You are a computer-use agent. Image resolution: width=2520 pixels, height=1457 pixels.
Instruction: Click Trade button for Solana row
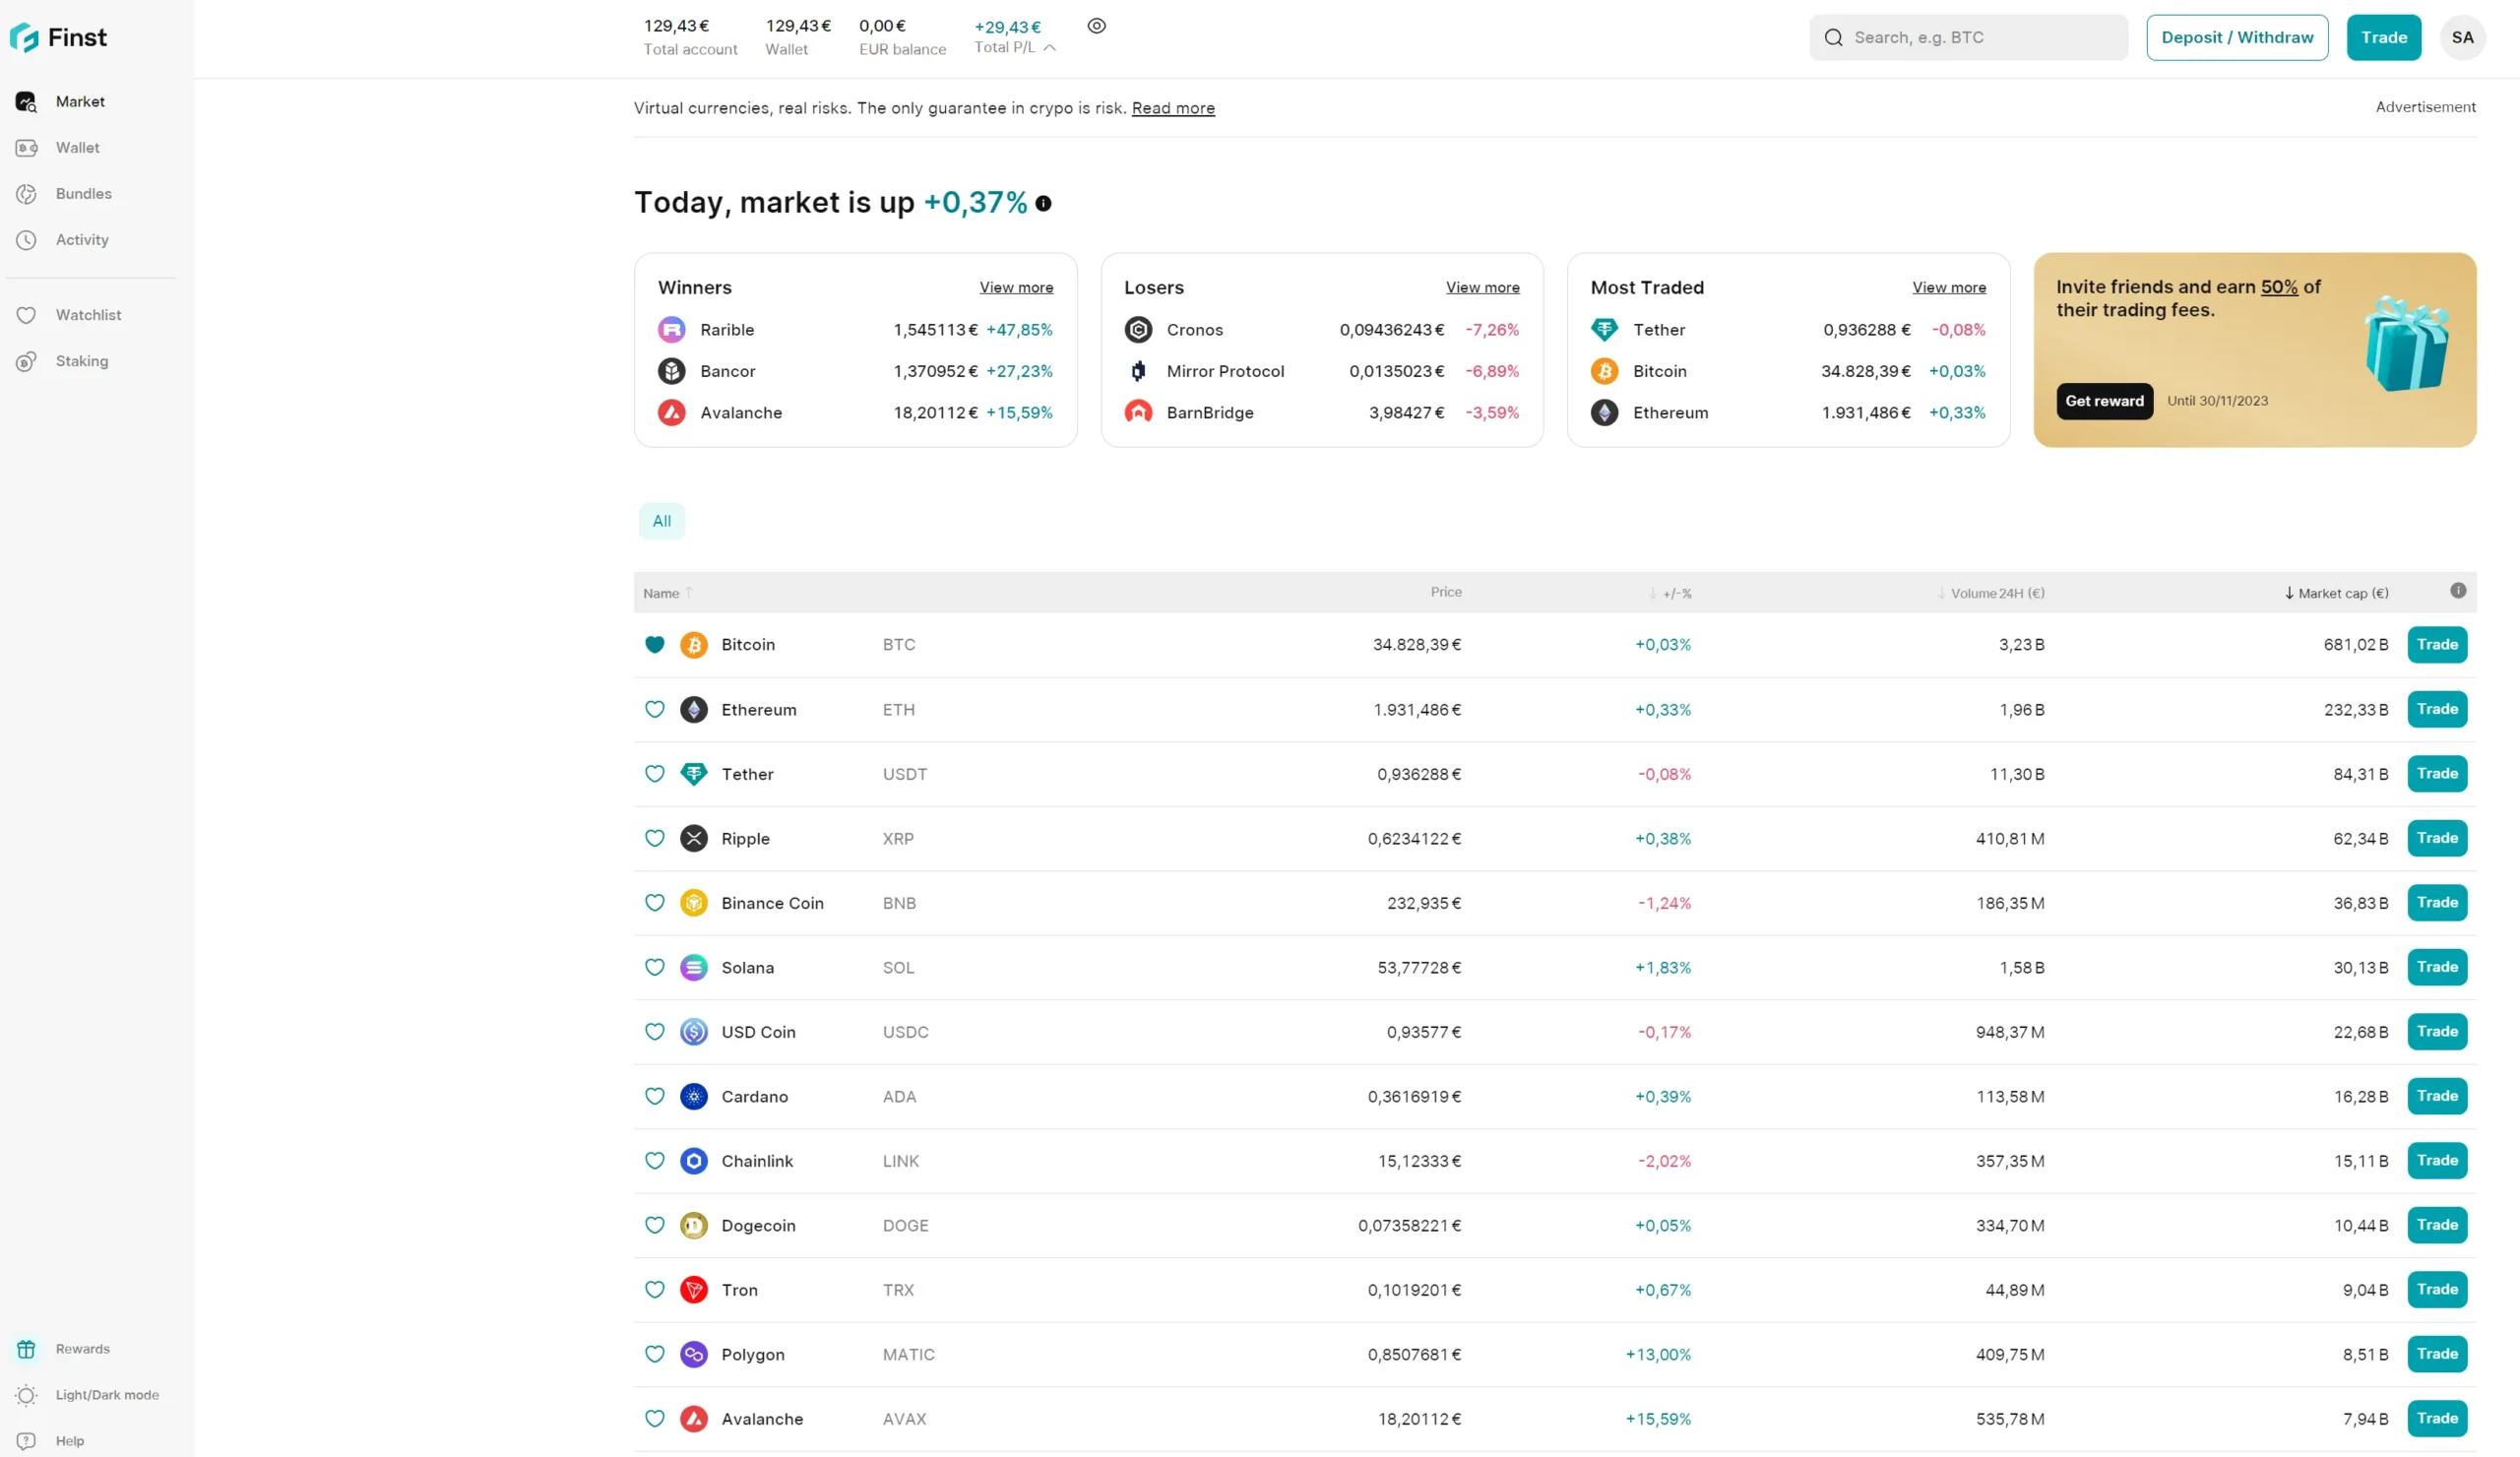(2437, 967)
